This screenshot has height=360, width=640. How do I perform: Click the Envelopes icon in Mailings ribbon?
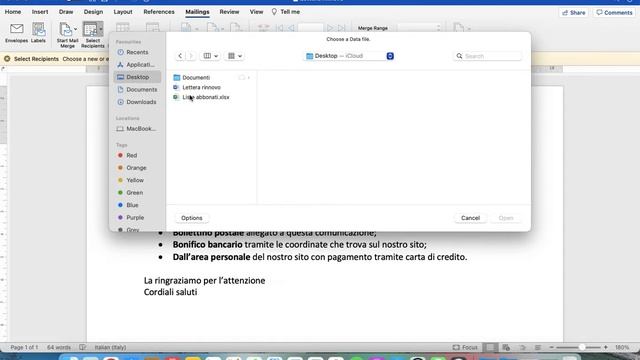pos(16,29)
